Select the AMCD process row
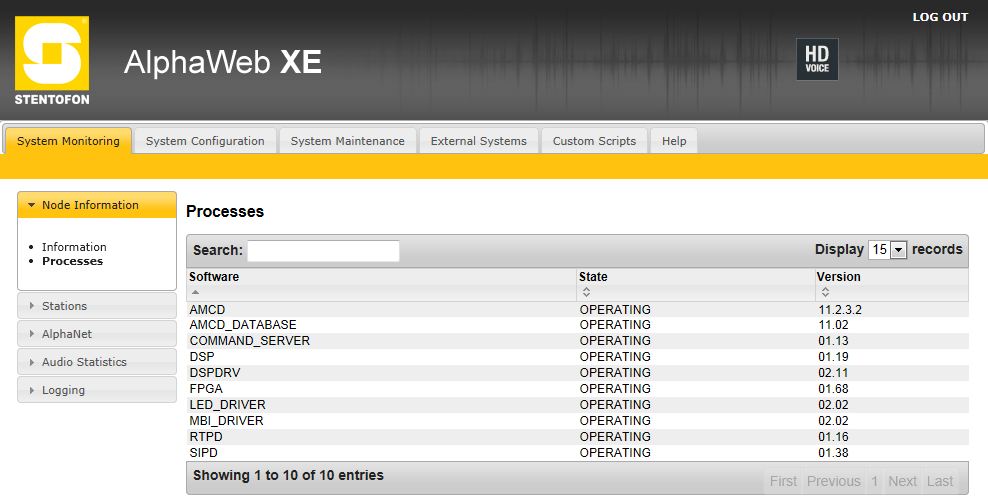The image size is (988, 499). tap(578, 309)
